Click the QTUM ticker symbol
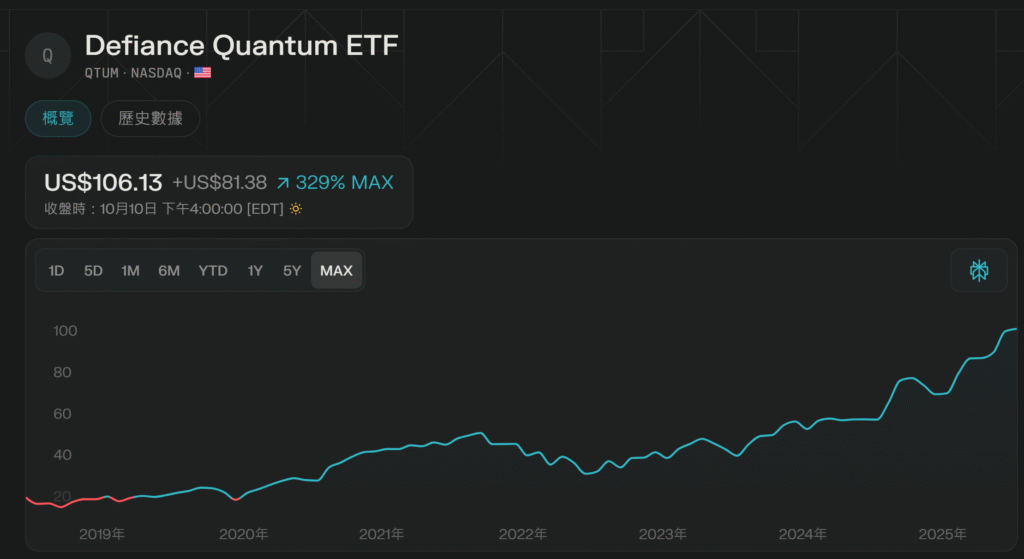 pyautogui.click(x=103, y=73)
